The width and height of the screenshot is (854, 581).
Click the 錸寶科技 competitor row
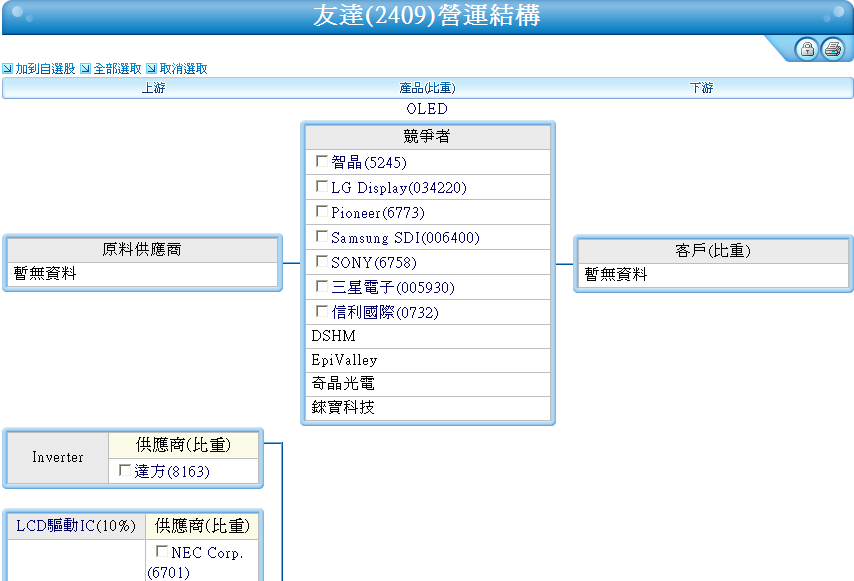point(428,408)
